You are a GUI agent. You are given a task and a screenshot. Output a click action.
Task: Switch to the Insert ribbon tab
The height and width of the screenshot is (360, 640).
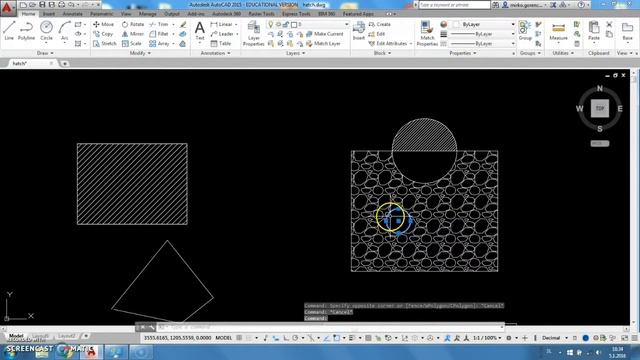point(49,14)
